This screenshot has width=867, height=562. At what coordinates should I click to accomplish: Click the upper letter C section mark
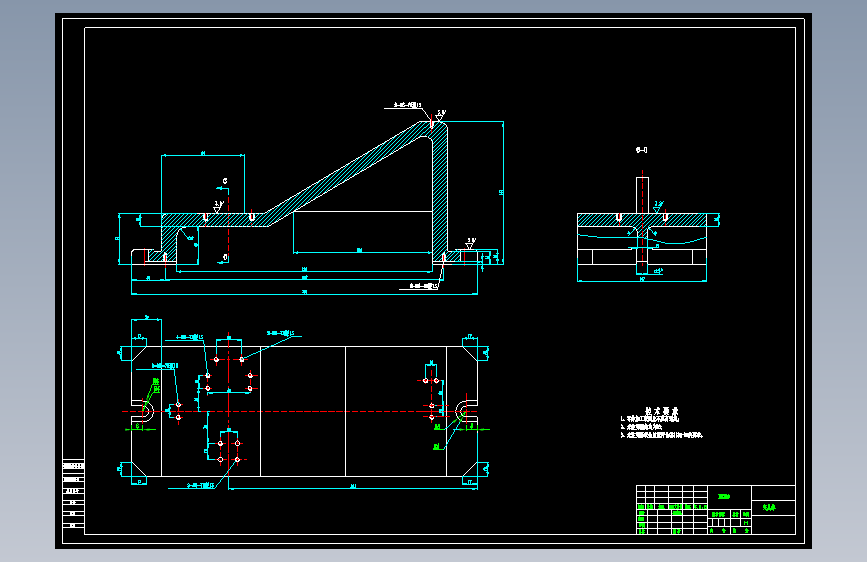point(224,181)
